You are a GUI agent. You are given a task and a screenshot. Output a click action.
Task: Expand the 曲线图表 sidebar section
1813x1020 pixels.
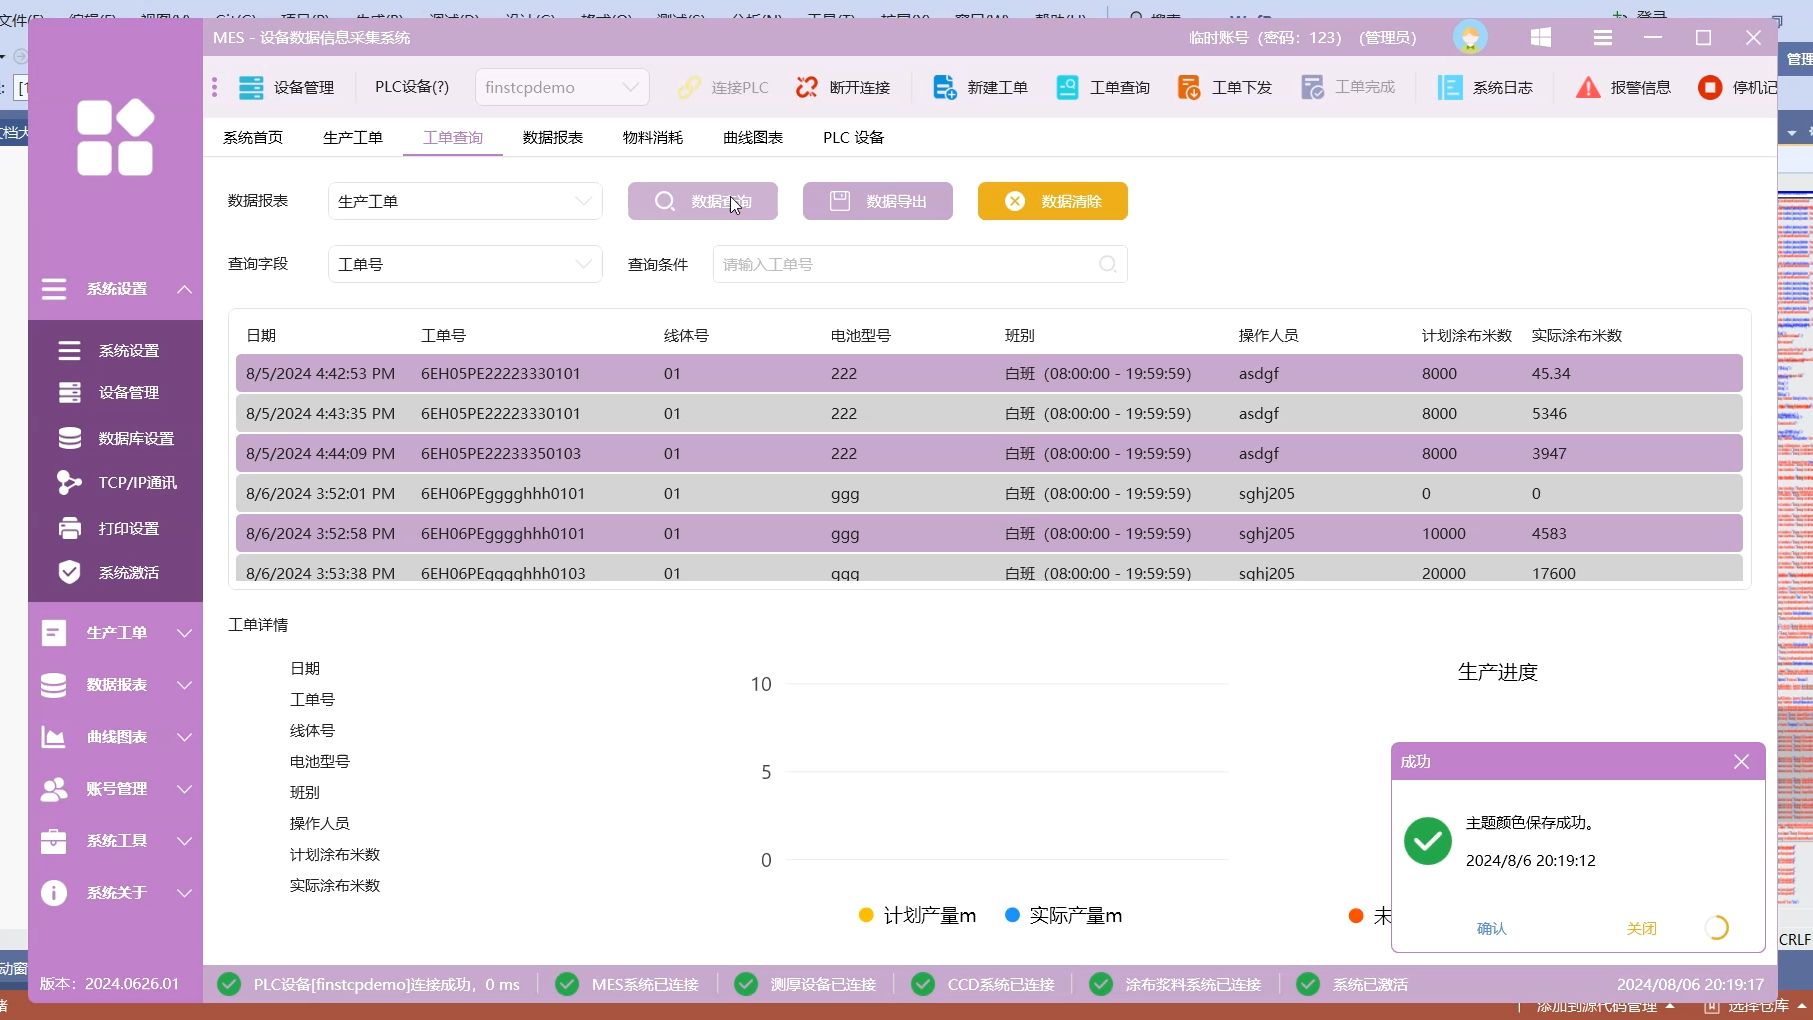pyautogui.click(x=116, y=736)
